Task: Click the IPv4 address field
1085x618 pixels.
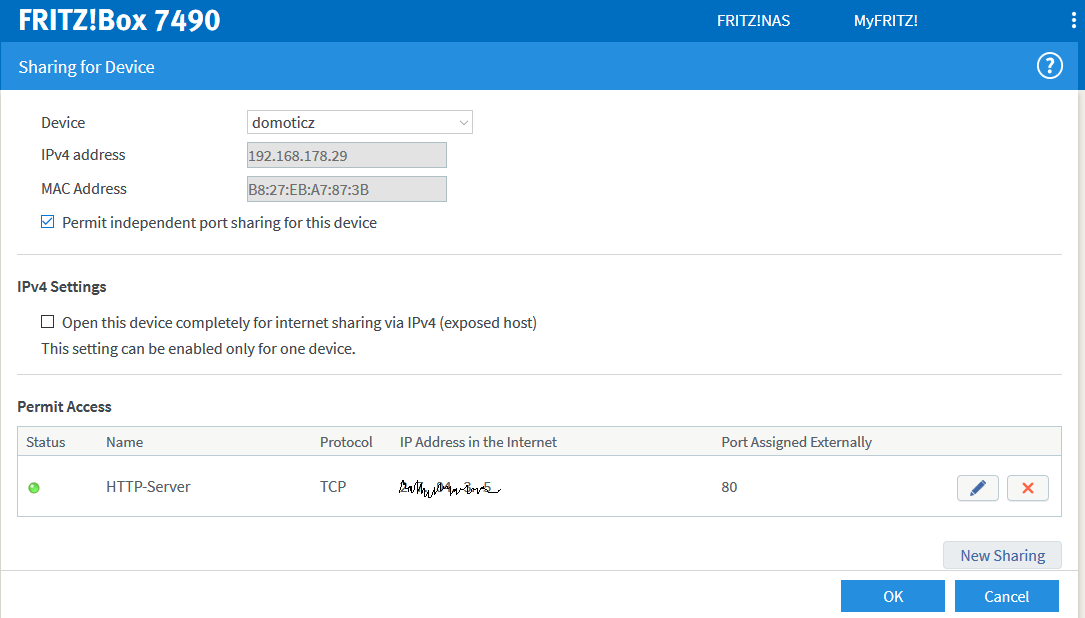Action: pos(347,155)
